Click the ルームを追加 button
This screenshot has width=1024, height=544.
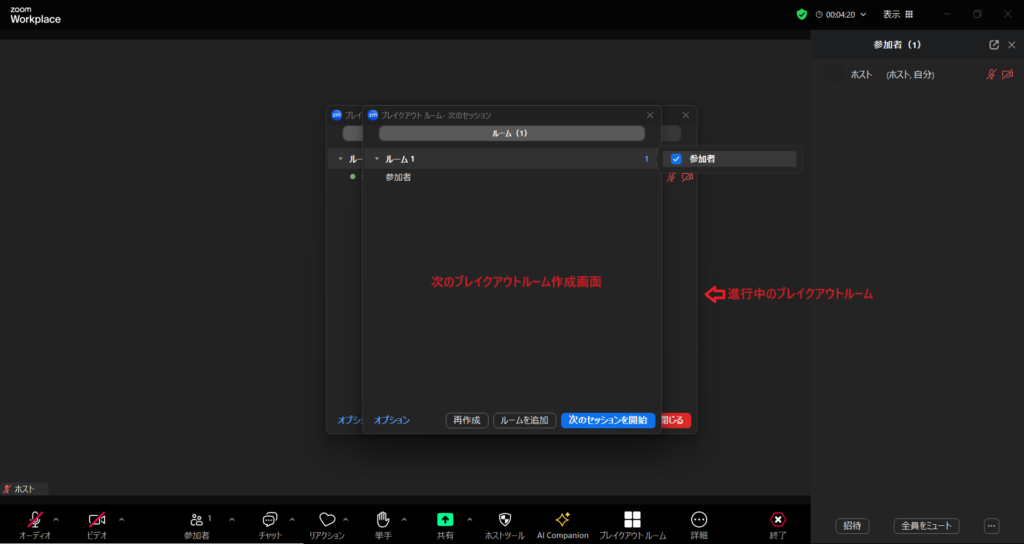pos(524,421)
